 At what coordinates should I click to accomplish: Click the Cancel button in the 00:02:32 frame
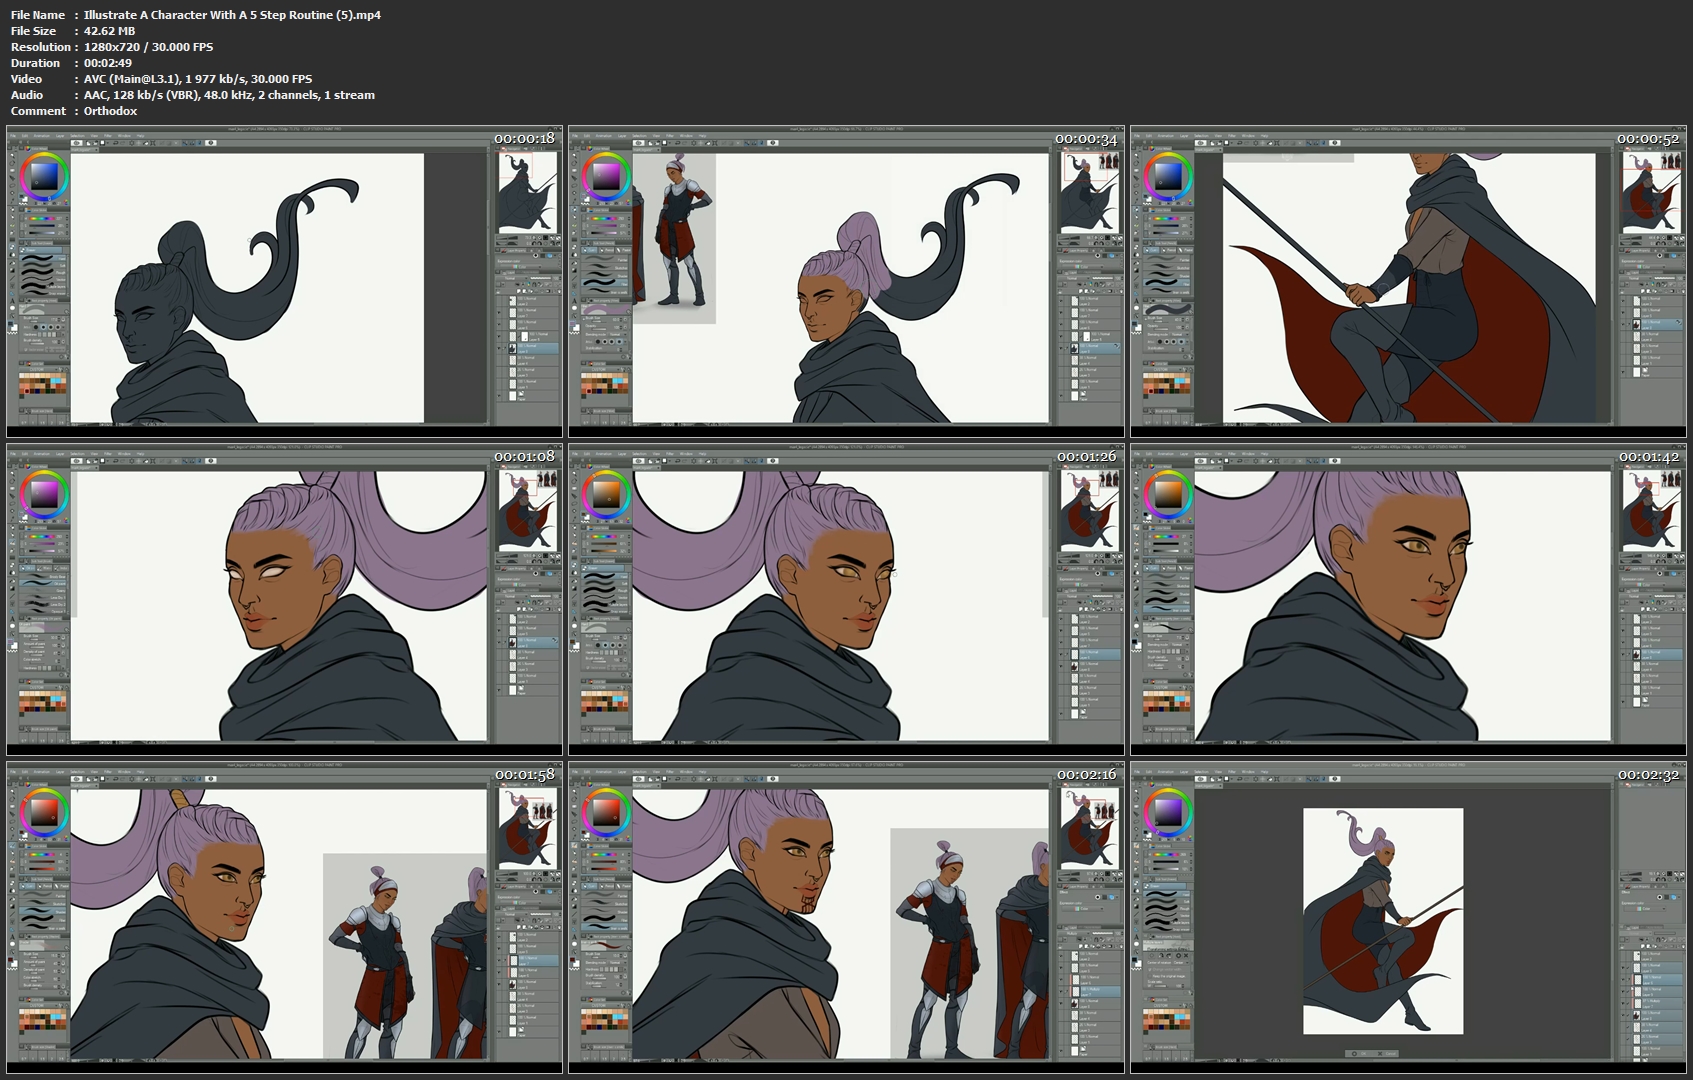[x=1386, y=1053]
